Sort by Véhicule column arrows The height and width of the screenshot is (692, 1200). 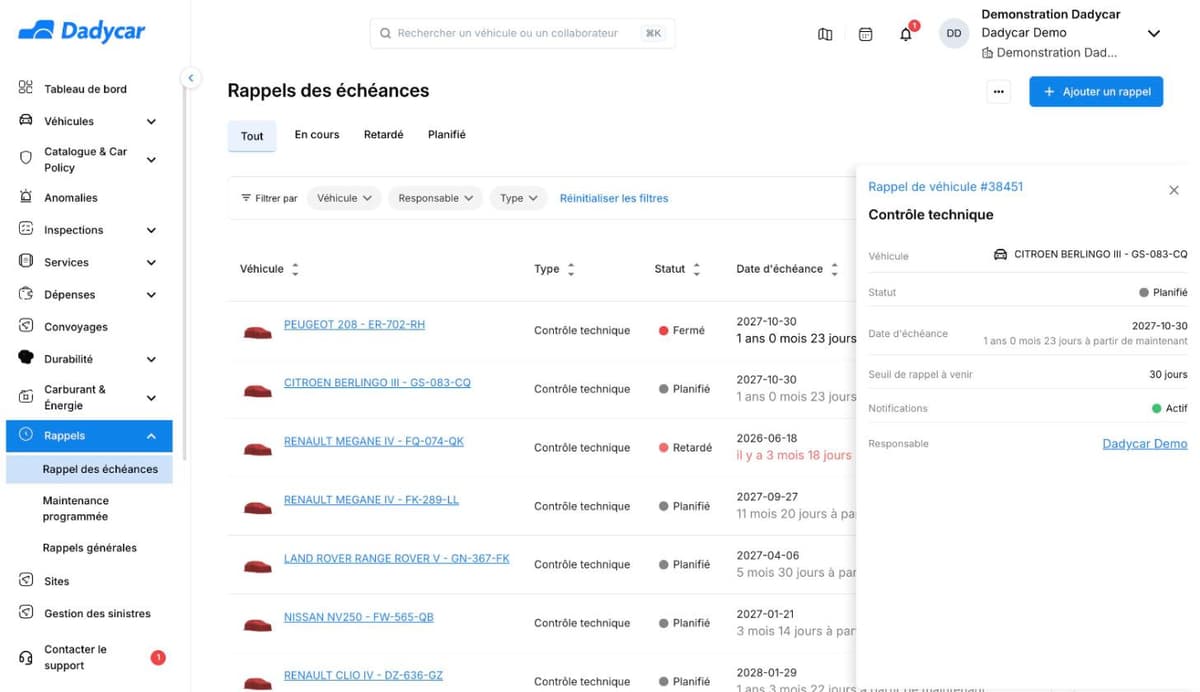(x=295, y=269)
